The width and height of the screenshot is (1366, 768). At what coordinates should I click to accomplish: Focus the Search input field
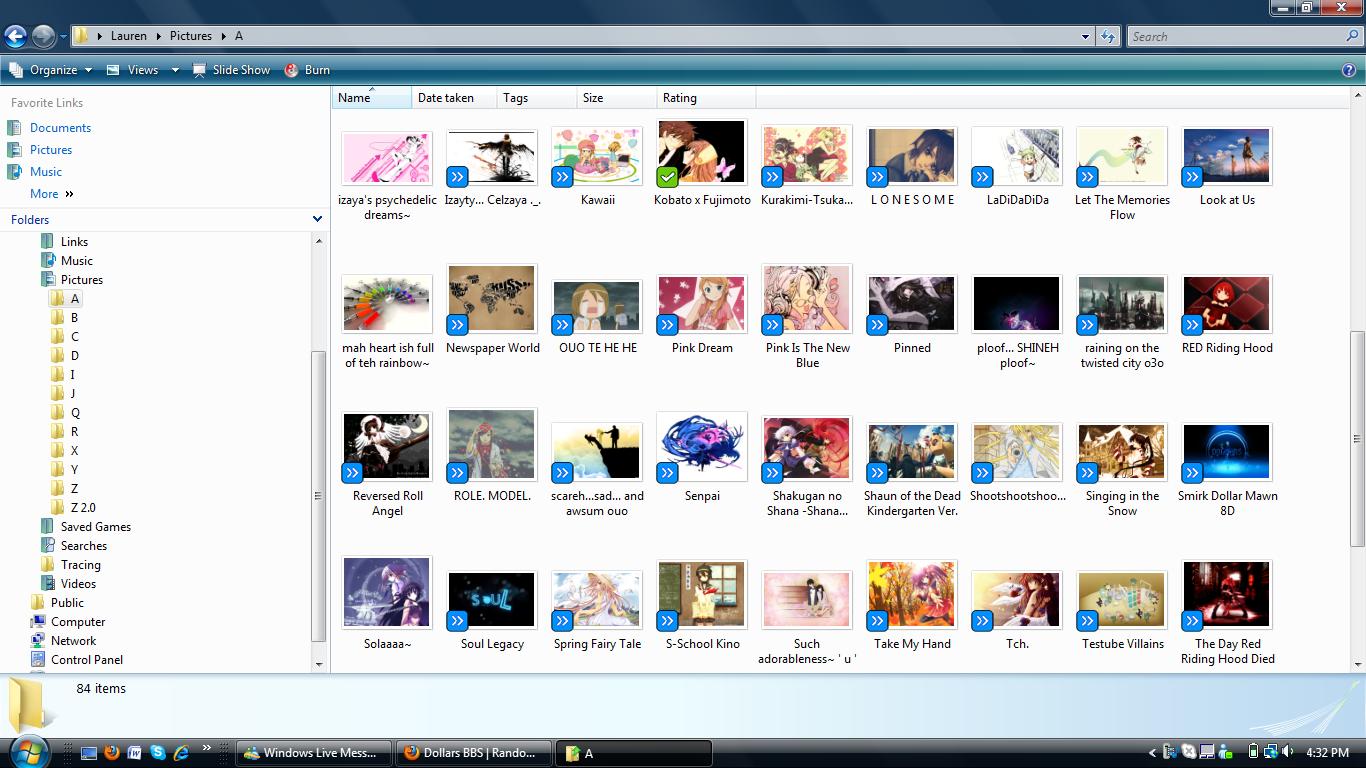click(x=1237, y=36)
